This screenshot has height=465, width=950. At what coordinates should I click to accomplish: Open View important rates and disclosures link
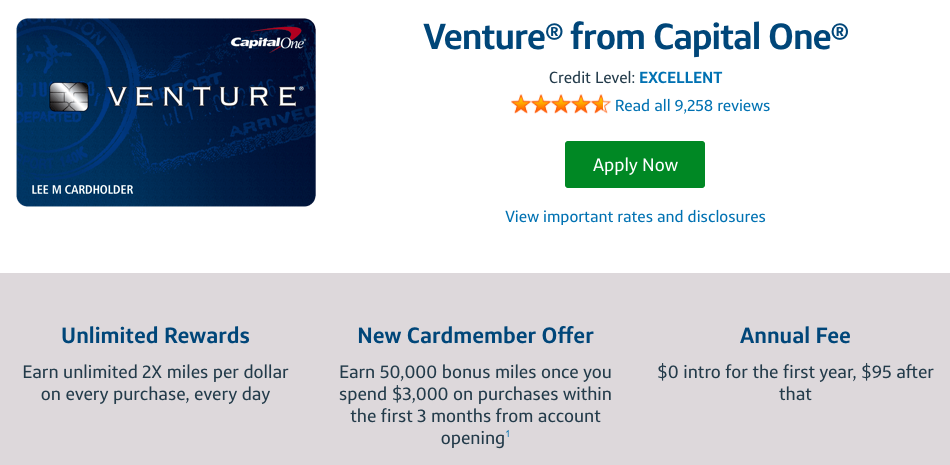coord(635,216)
